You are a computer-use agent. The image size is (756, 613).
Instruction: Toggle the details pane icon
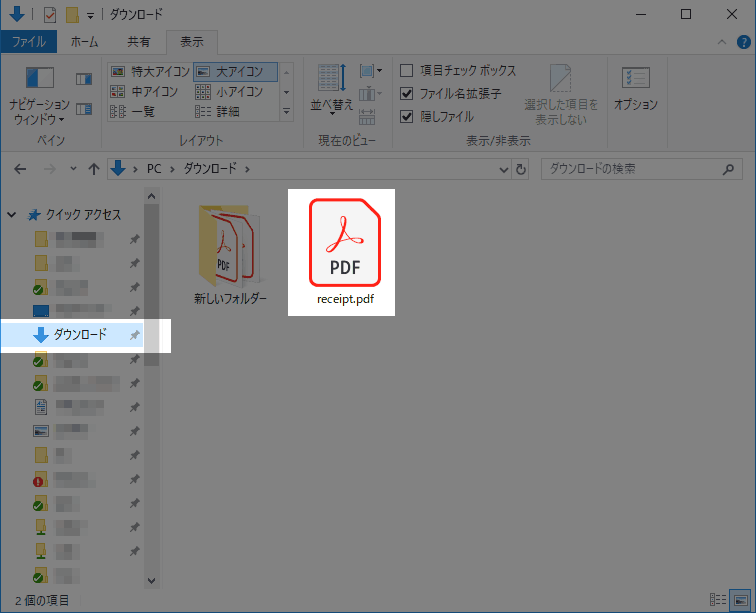coord(84,109)
